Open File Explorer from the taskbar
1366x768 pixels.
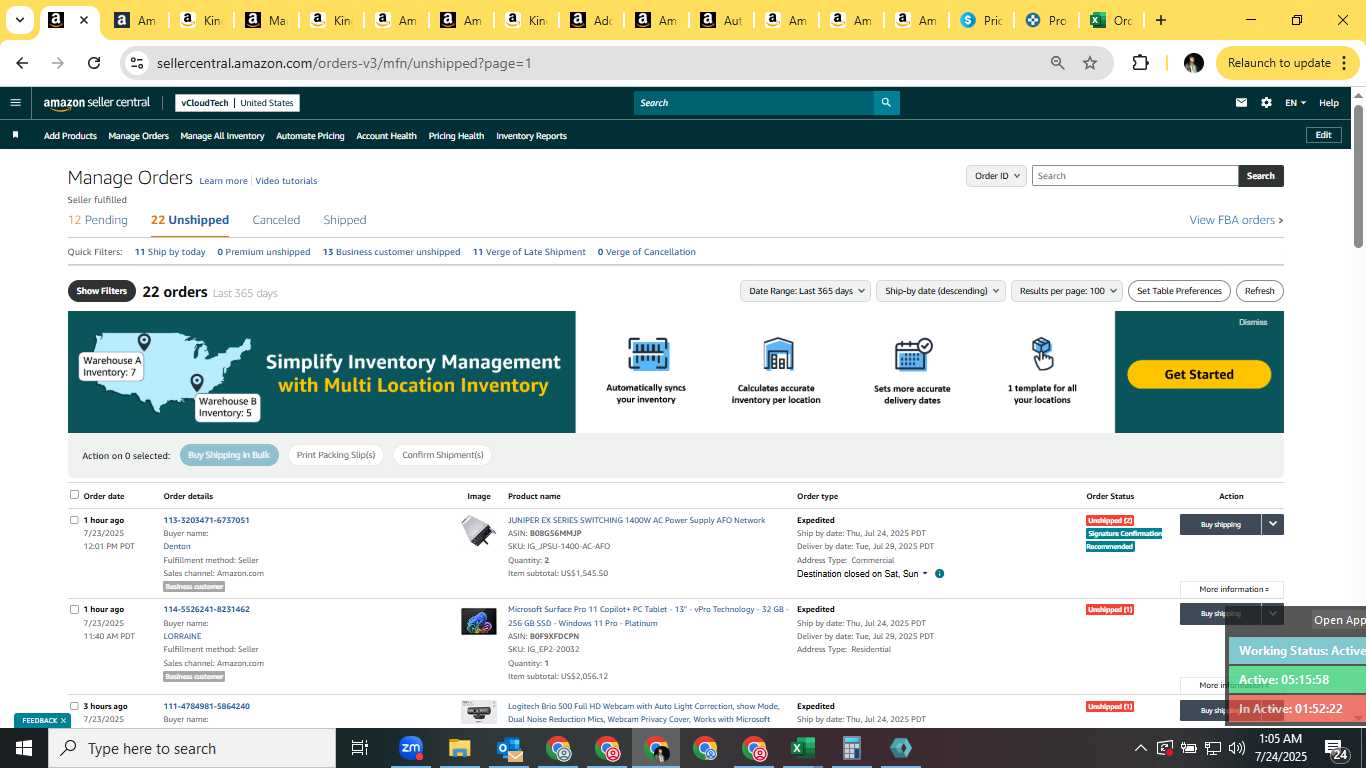[x=459, y=748]
